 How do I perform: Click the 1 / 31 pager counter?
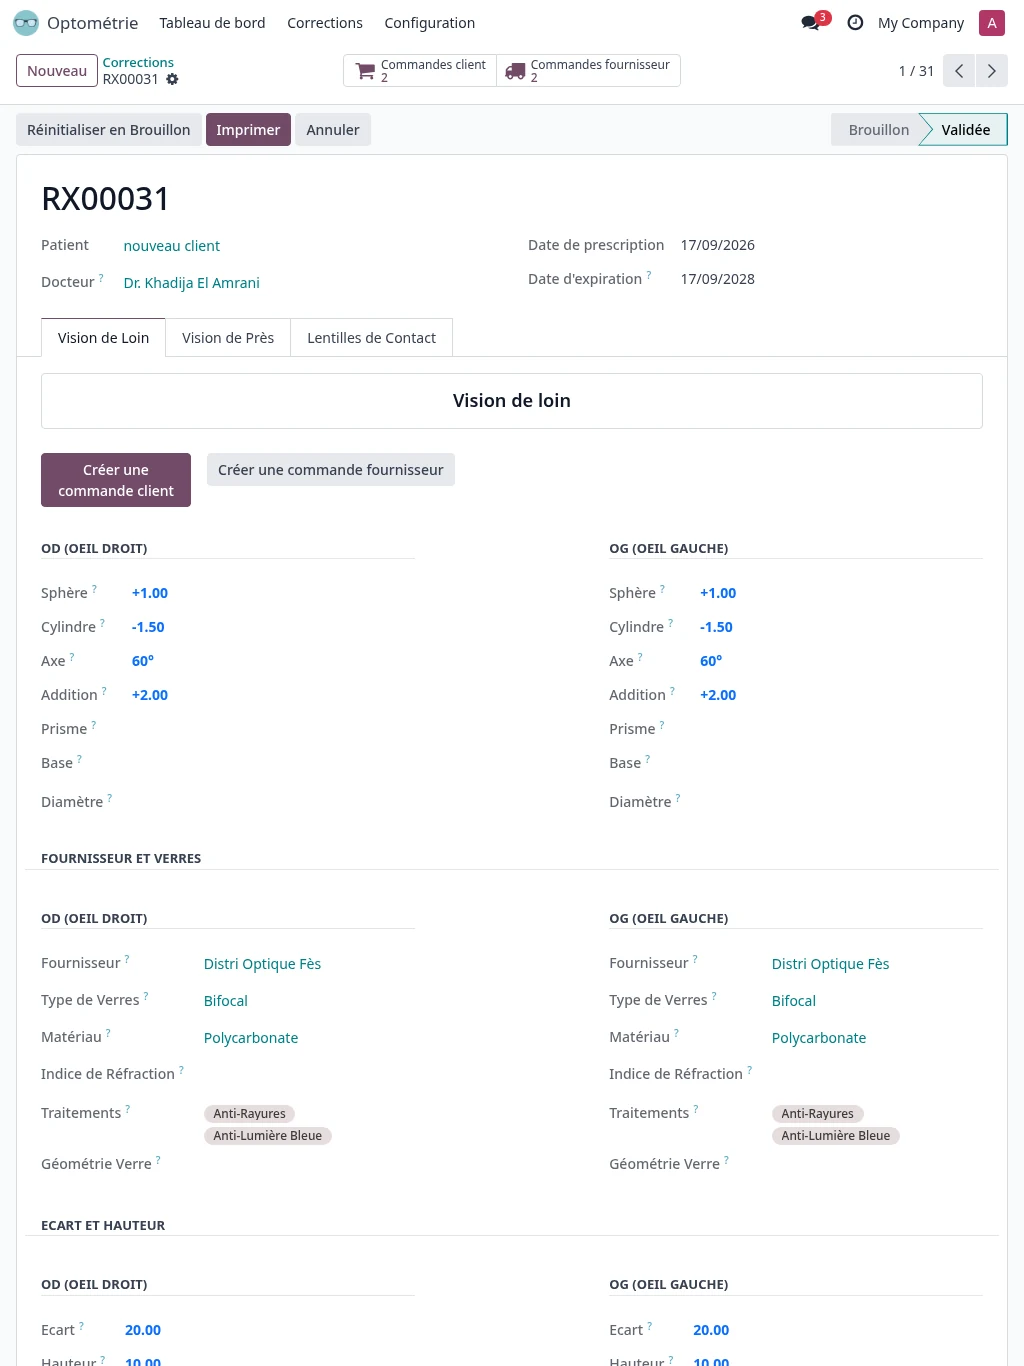(x=916, y=71)
